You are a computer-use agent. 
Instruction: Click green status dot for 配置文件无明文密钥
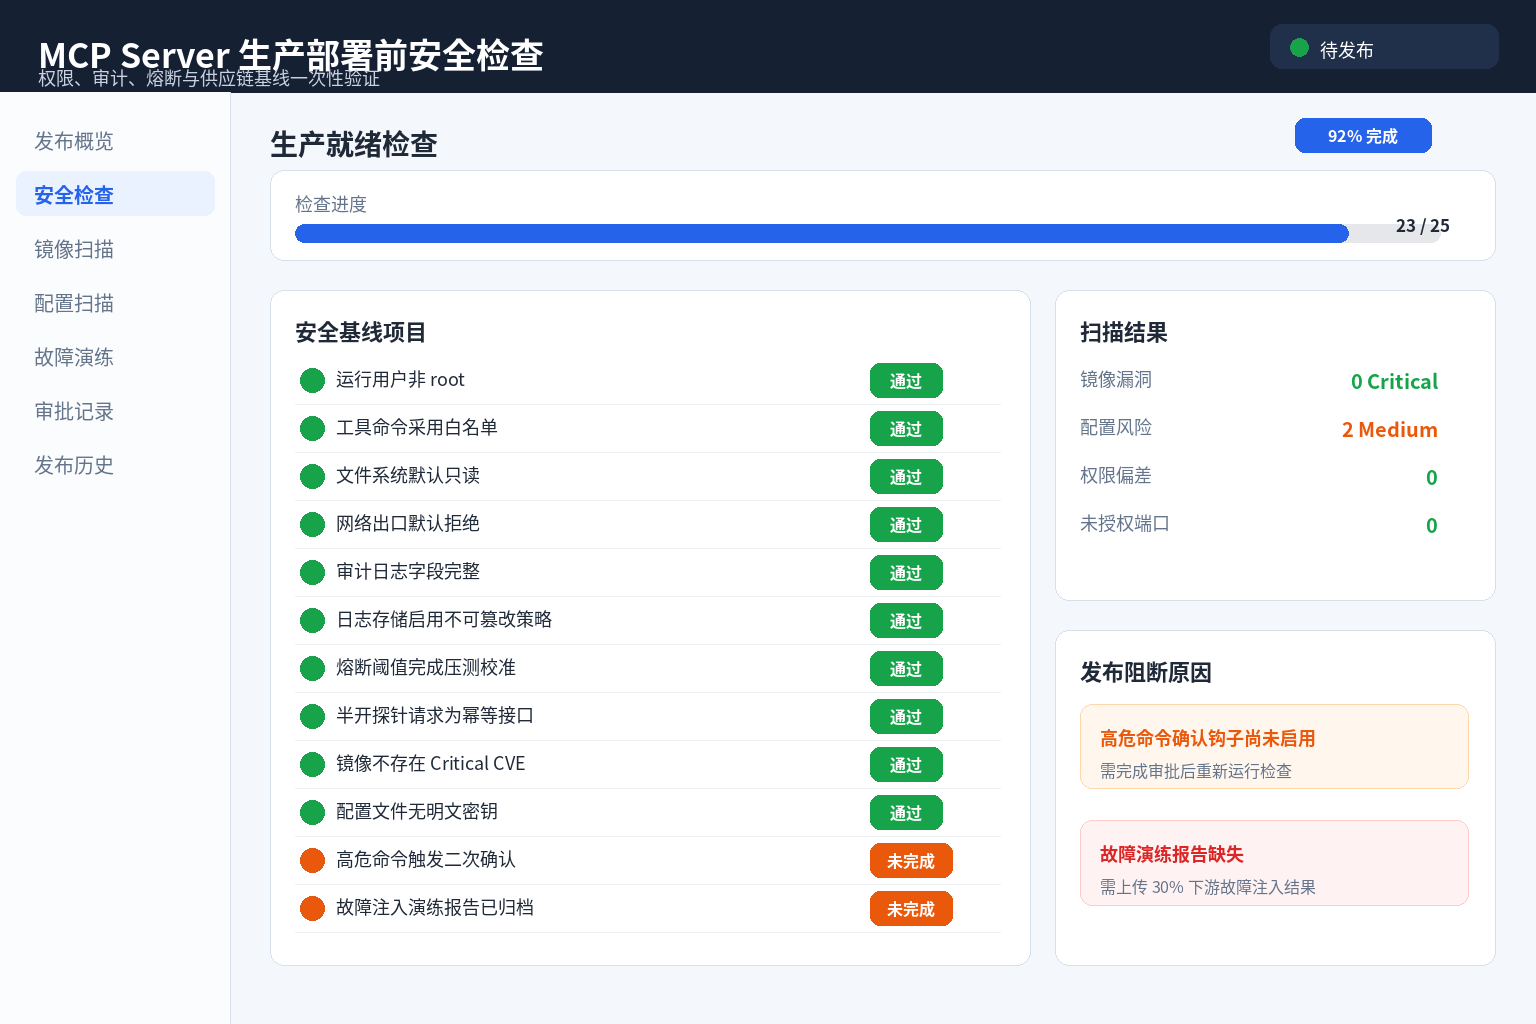tap(312, 812)
